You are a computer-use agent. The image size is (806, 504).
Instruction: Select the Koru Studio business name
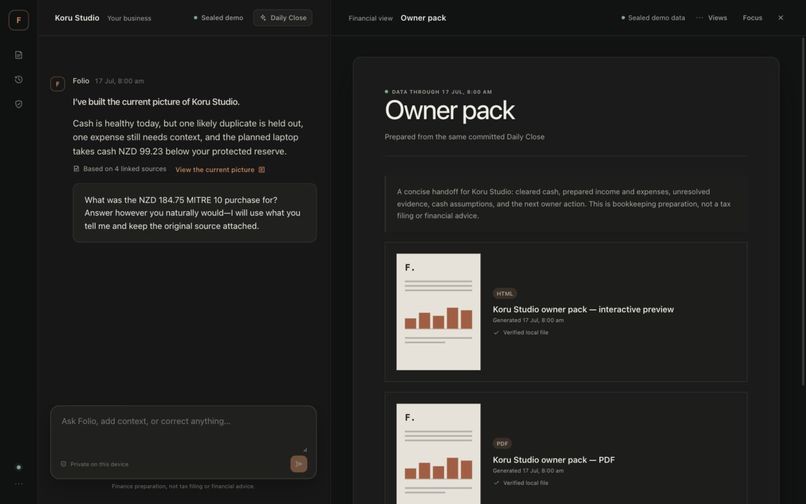(x=77, y=17)
